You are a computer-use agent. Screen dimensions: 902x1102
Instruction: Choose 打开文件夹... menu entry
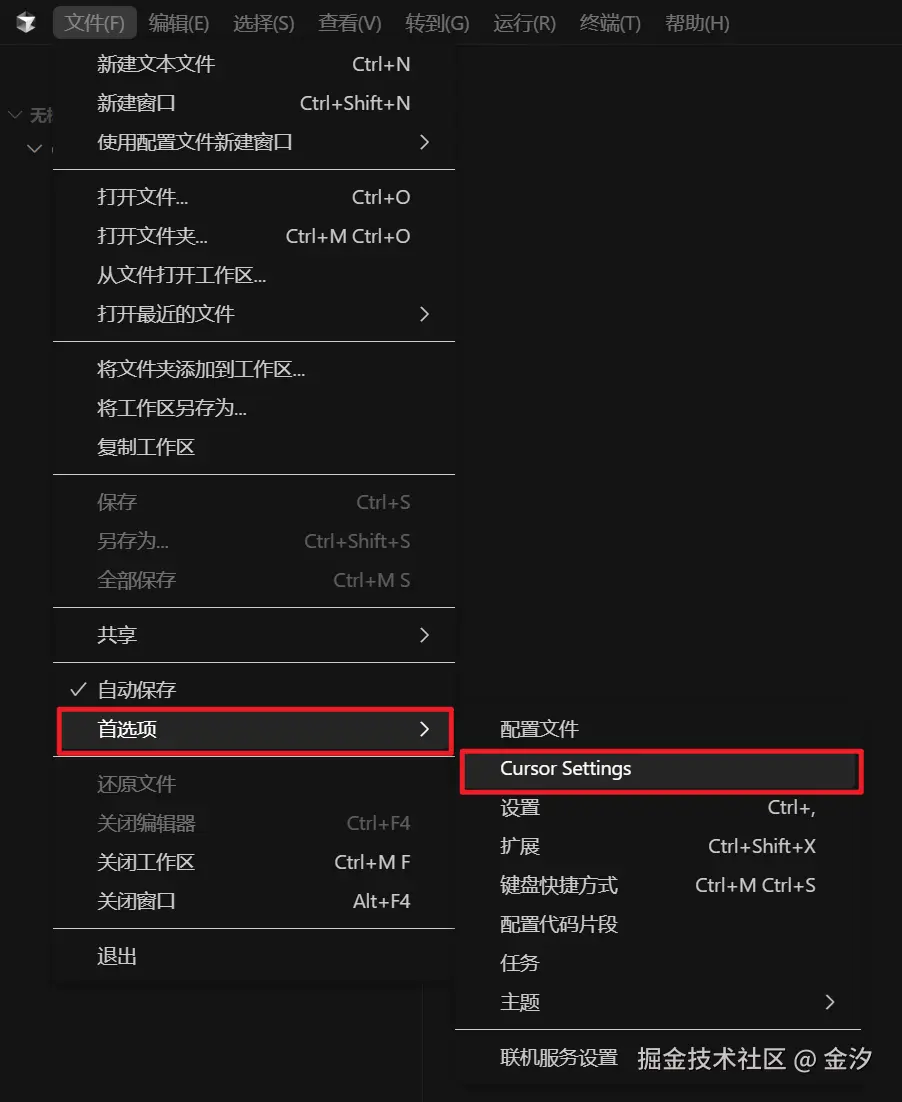point(153,236)
